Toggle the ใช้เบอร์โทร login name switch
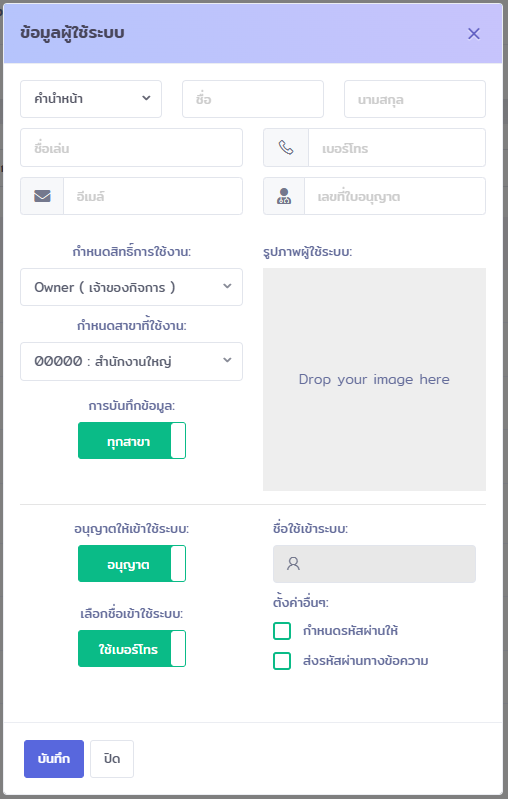Image resolution: width=508 pixels, height=799 pixels. click(x=132, y=649)
